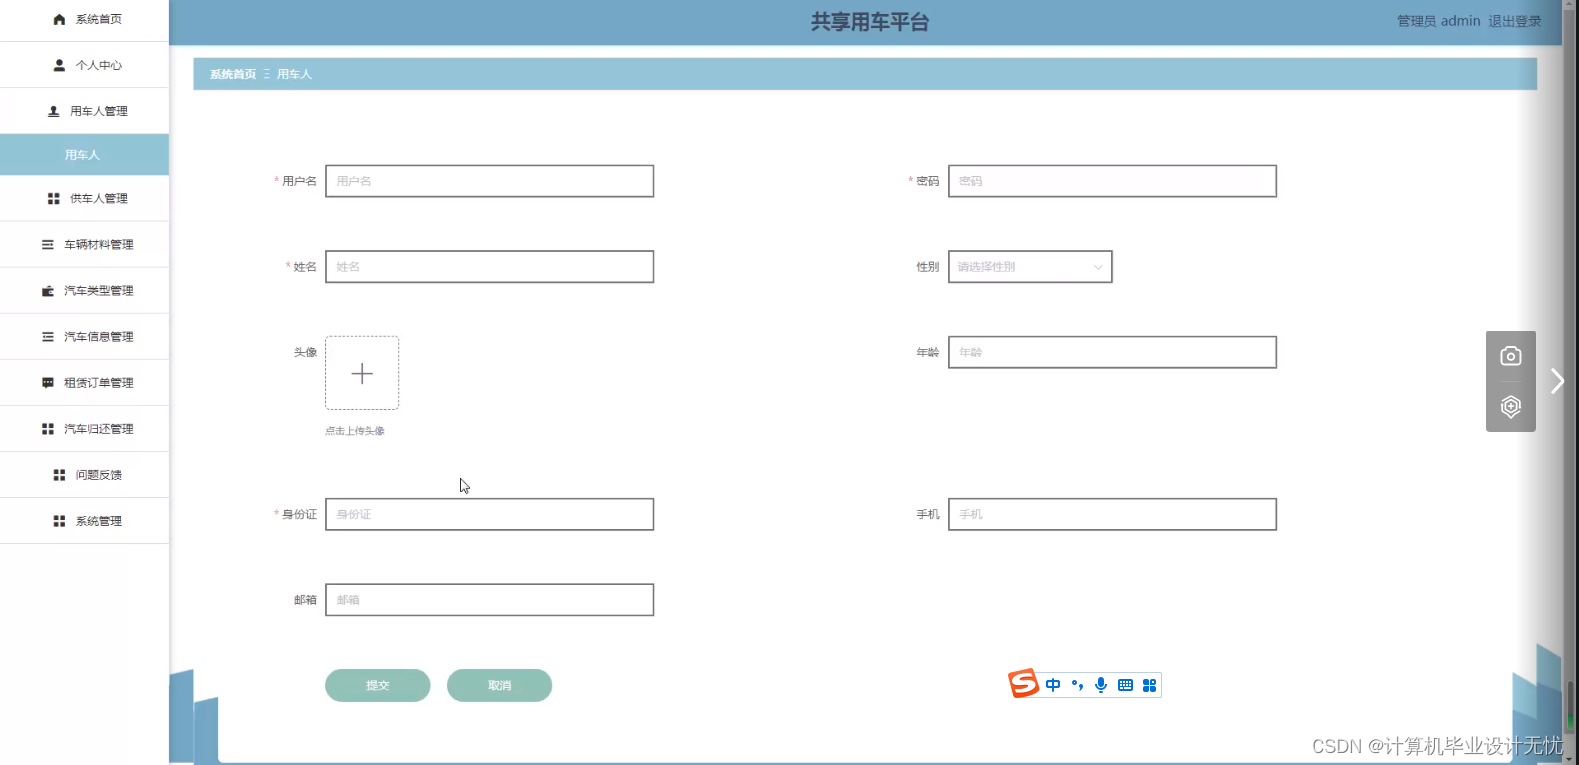
Task: Click the Sogou S logo in IME bar
Action: pos(1023,683)
